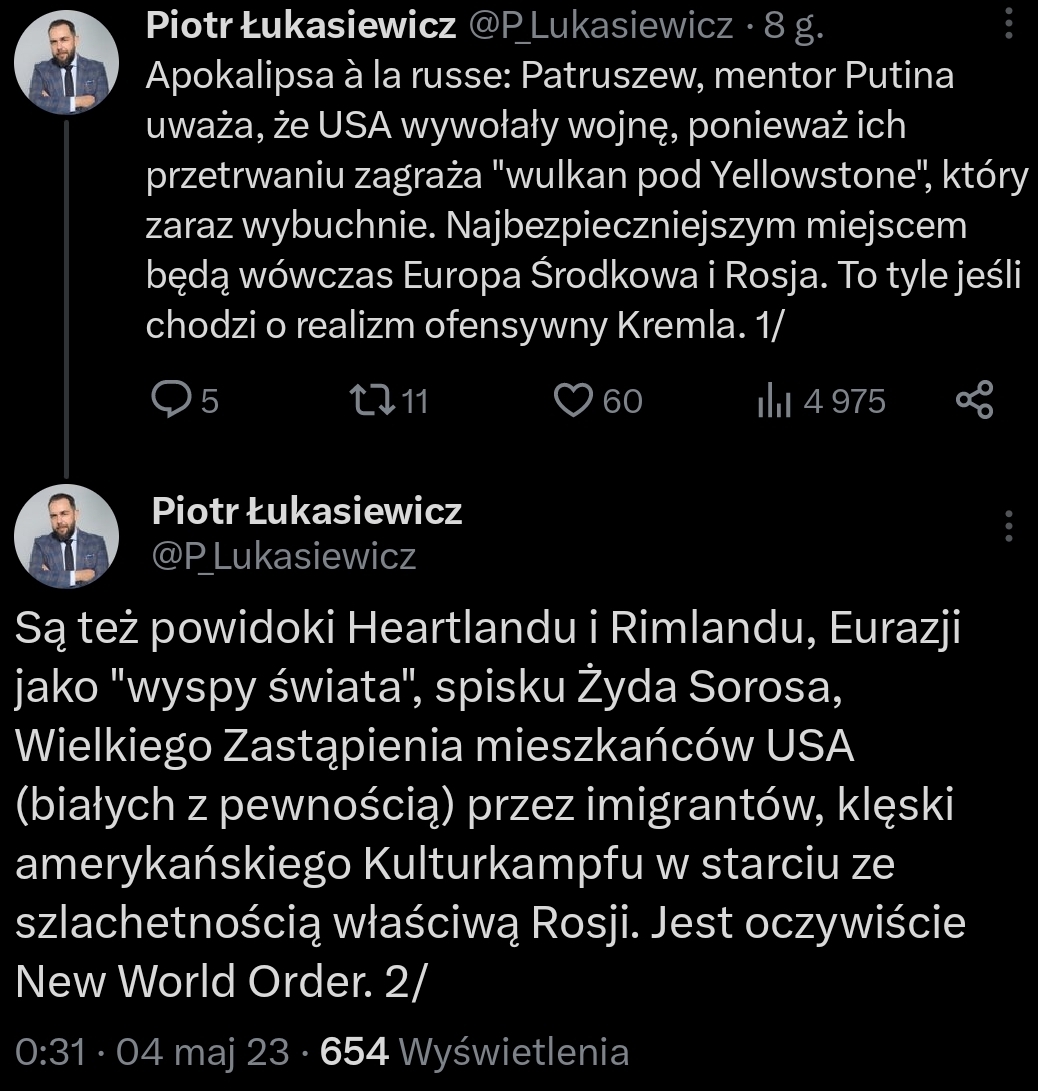Share the first tweet via share icon
This screenshot has height=1091, width=1038.
click(975, 400)
